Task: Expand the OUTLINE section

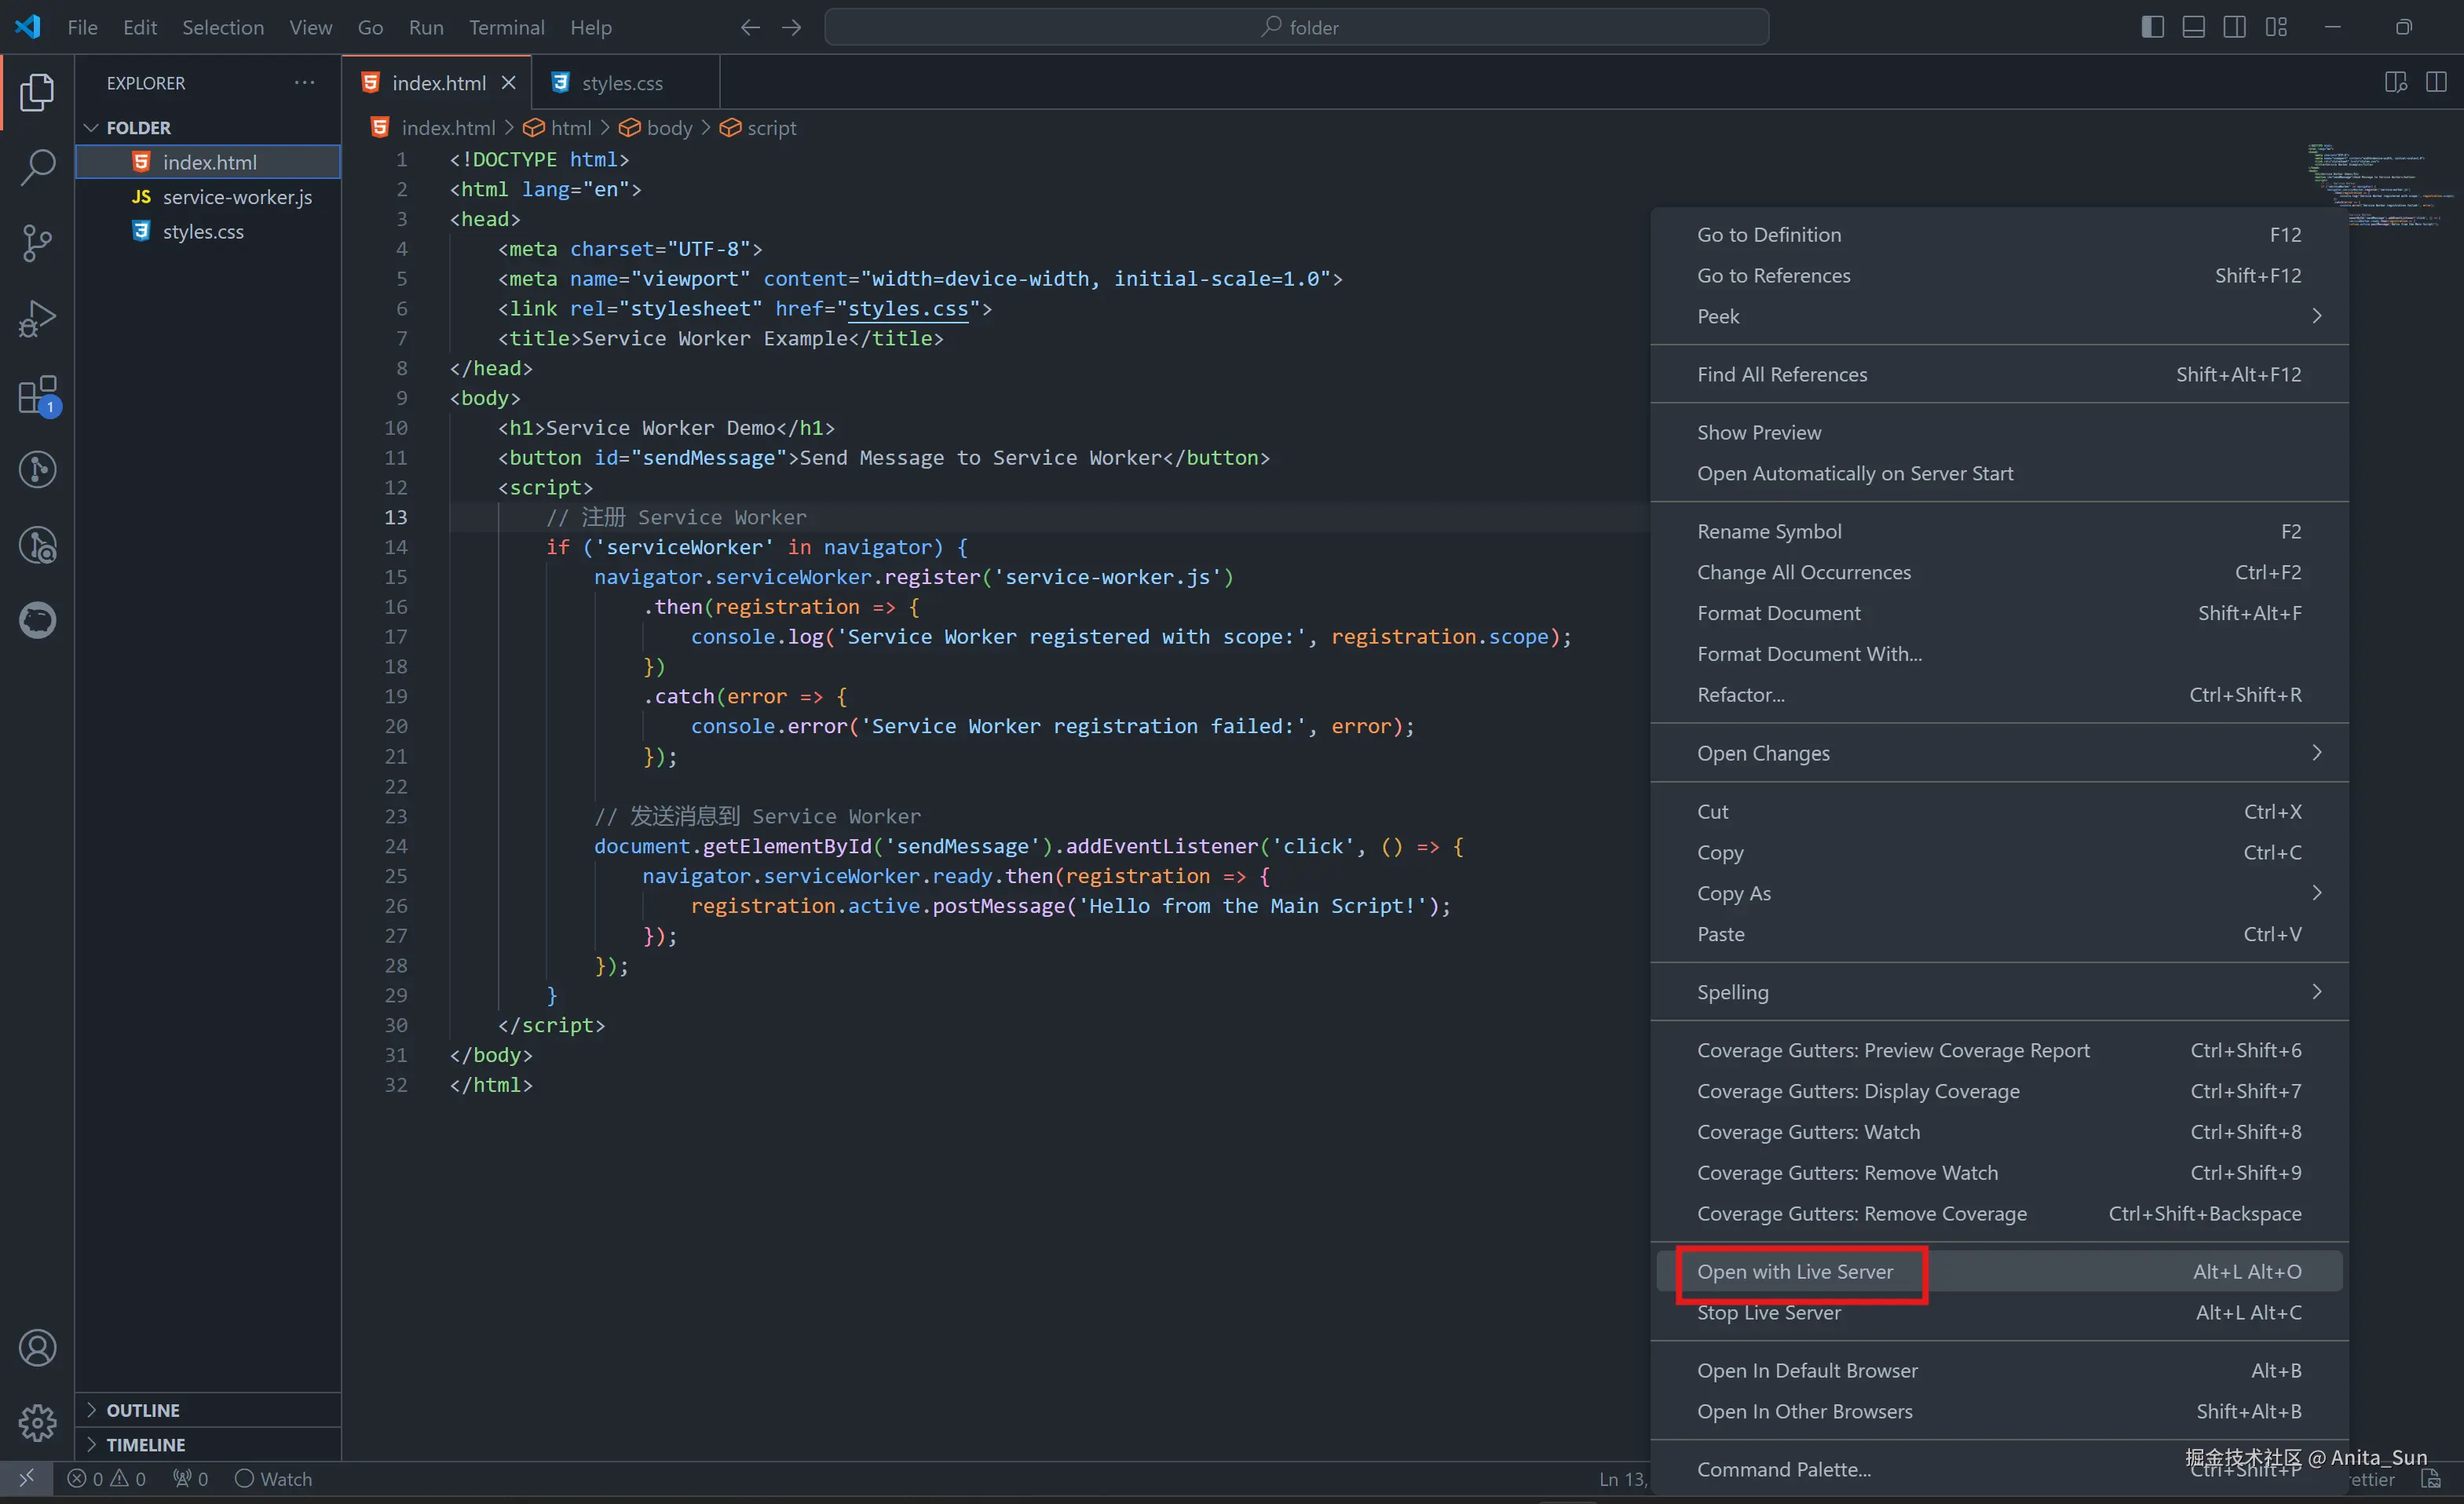Action: tap(143, 1410)
